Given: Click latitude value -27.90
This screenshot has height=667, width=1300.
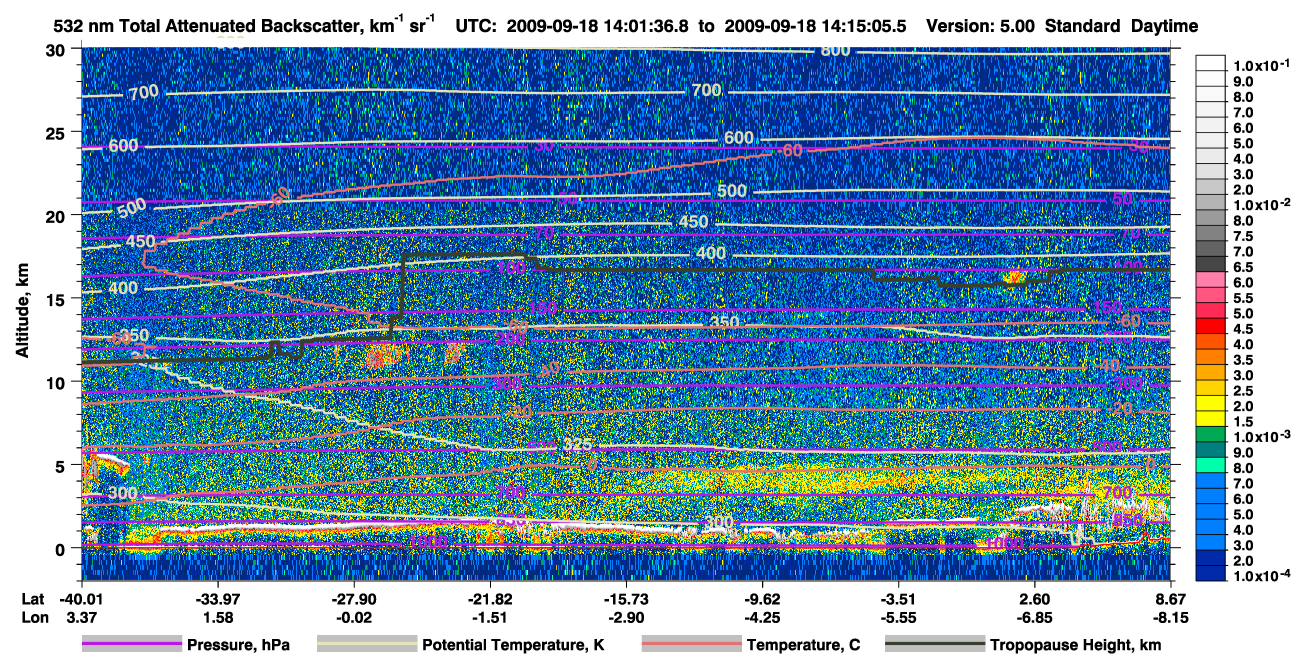Looking at the screenshot, I should pos(354,598).
